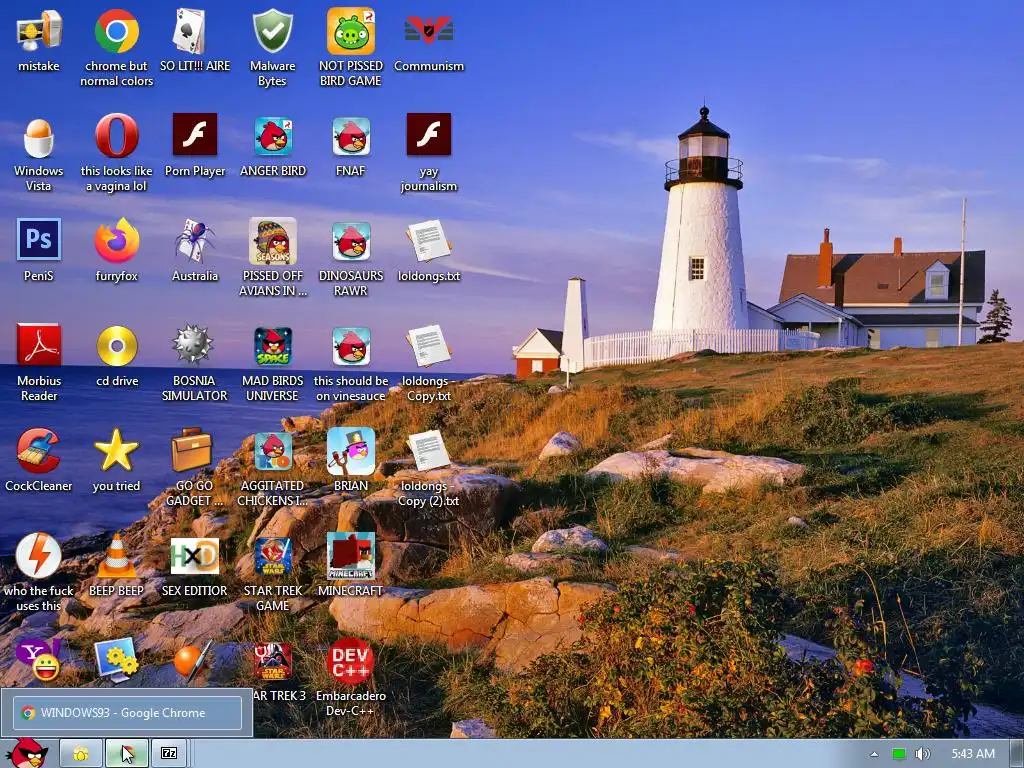The width and height of the screenshot is (1024, 768).
Task: Open the 'Australia' spider solitaire icon
Action: [x=194, y=240]
